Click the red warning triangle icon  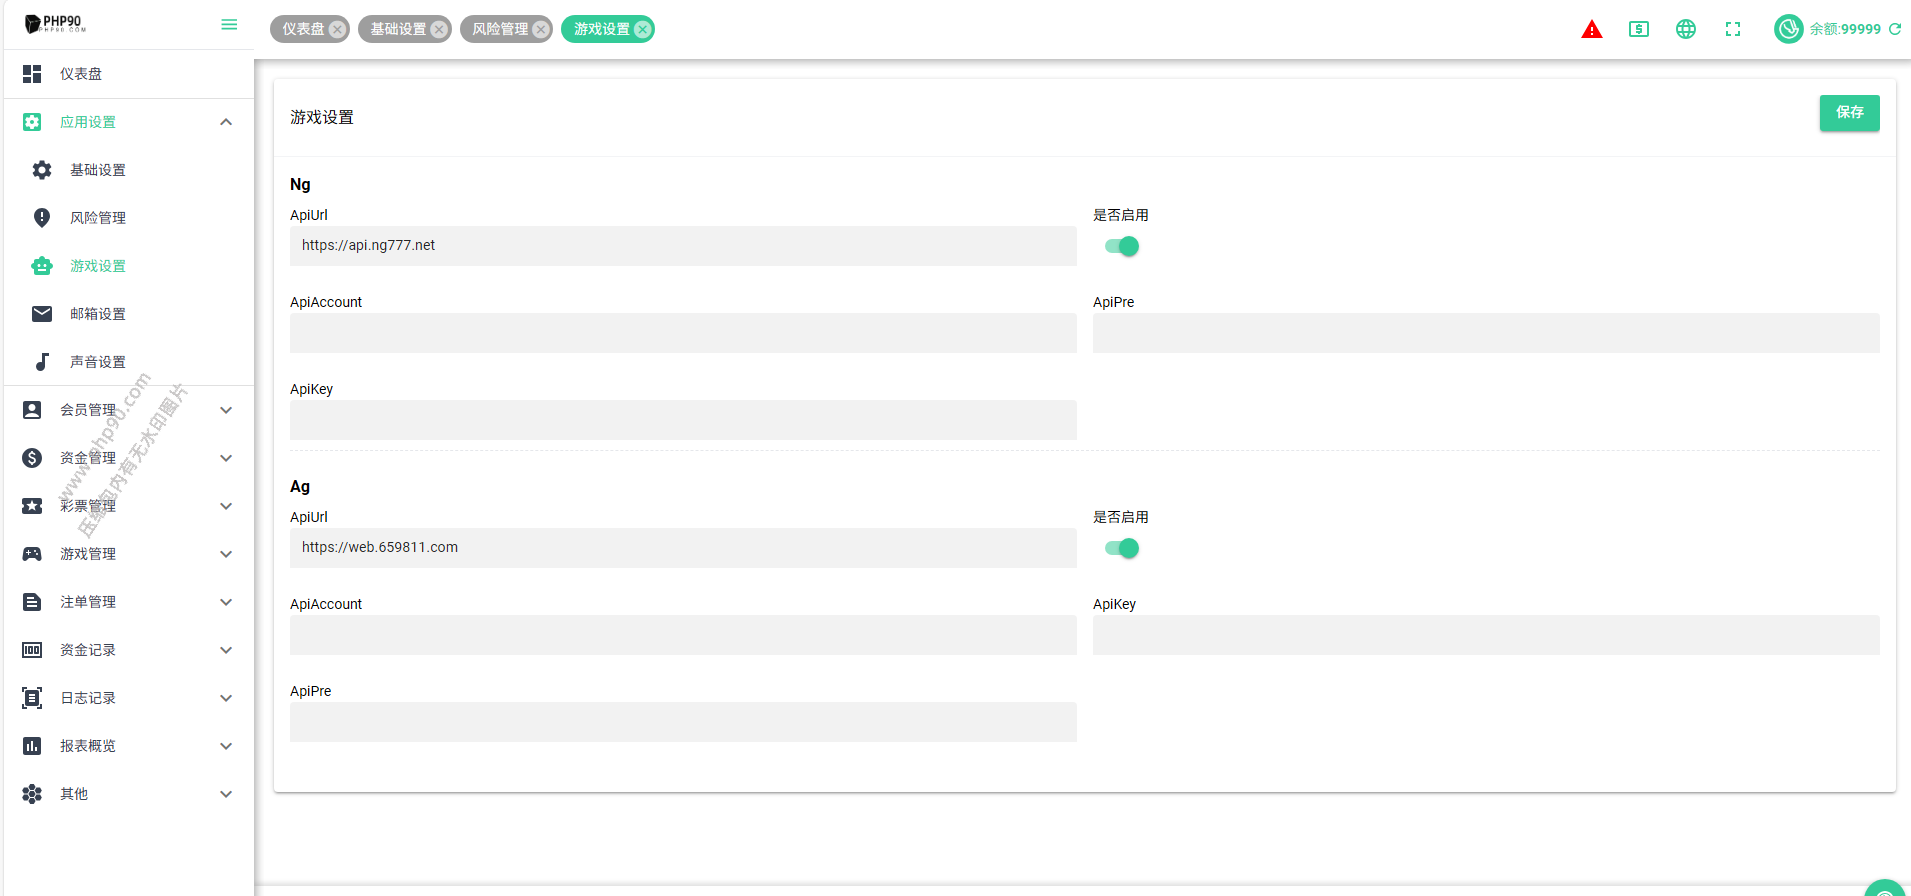(x=1591, y=30)
